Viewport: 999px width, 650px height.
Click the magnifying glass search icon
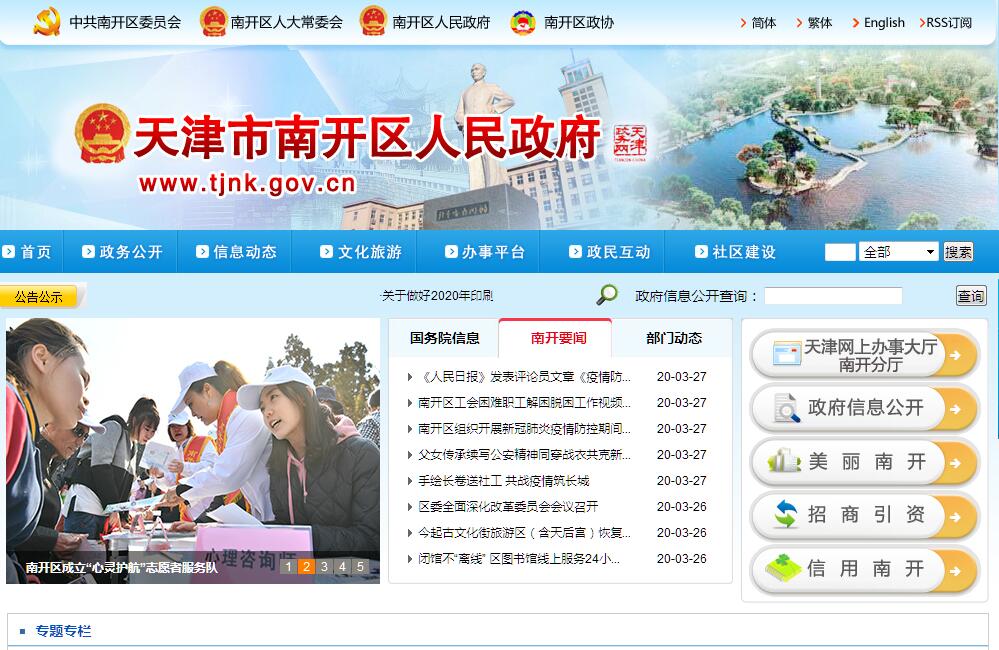pyautogui.click(x=607, y=295)
